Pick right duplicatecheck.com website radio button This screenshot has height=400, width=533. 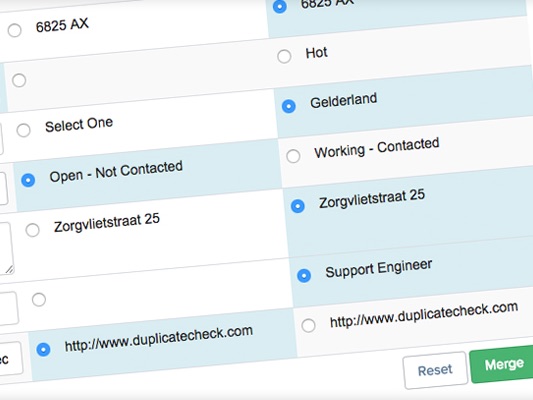308,325
